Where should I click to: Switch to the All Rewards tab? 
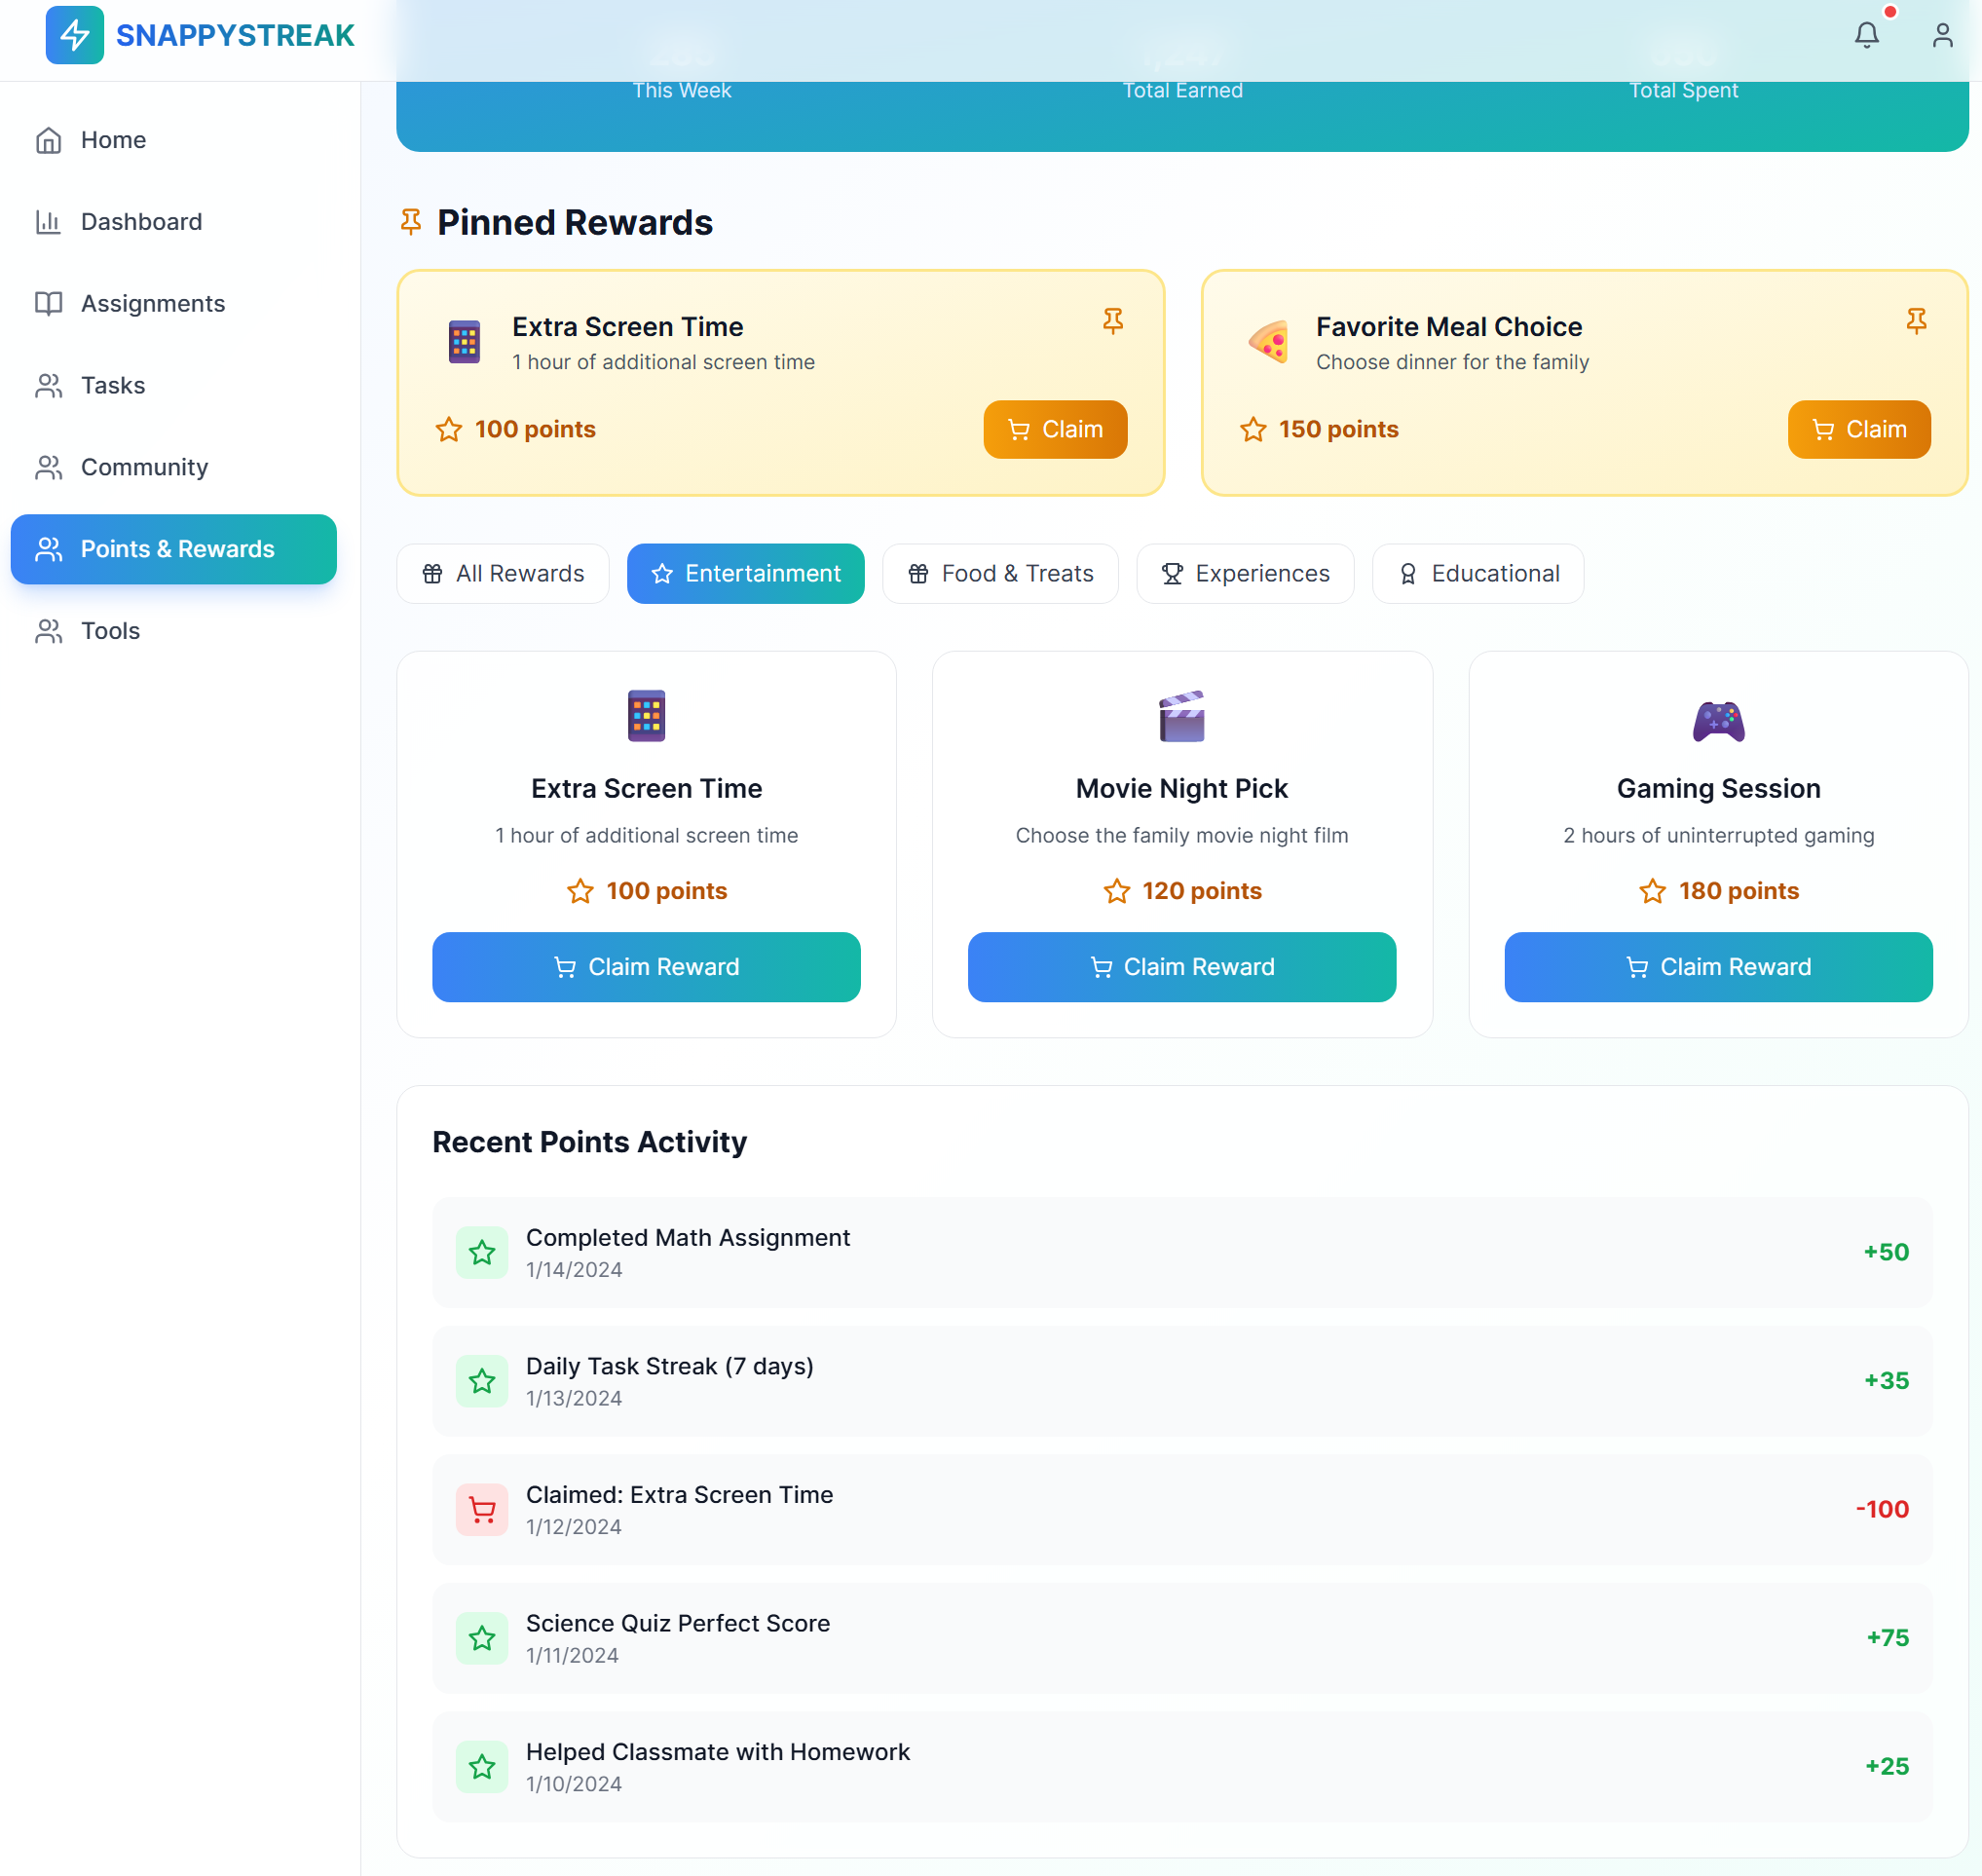(x=503, y=573)
